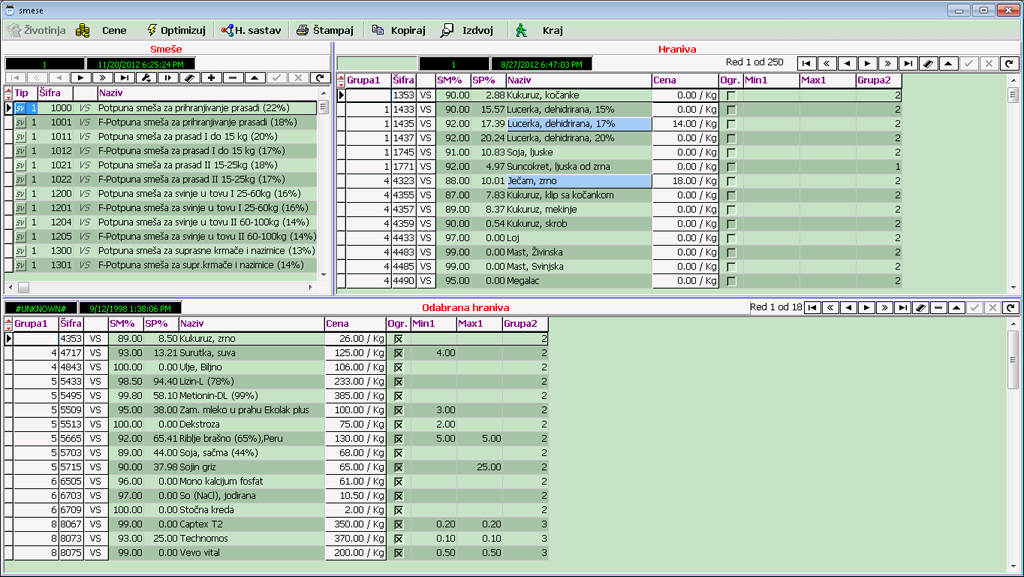The width and height of the screenshot is (1024, 577).
Task: Click sort arrows left of Tip column header
Action: point(7,92)
